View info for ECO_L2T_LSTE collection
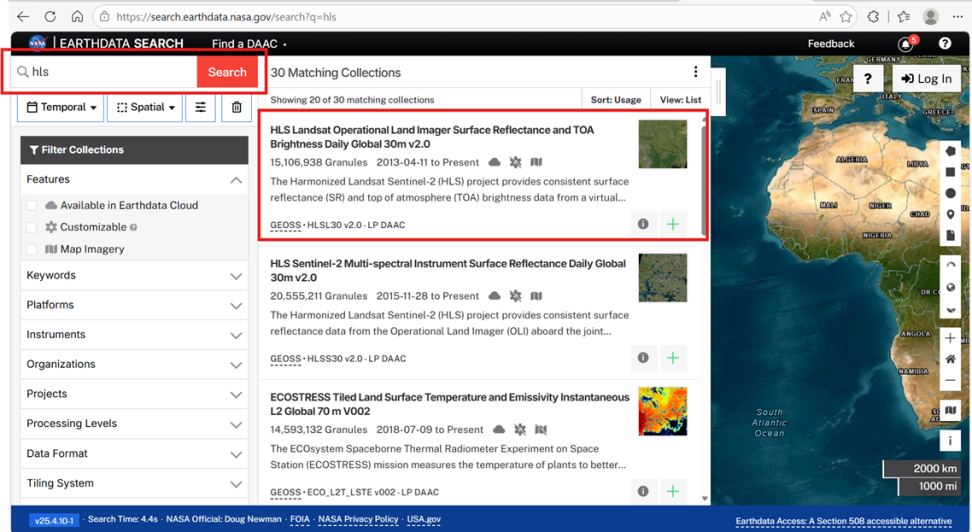Viewport: 972px width, 532px height. point(643,491)
